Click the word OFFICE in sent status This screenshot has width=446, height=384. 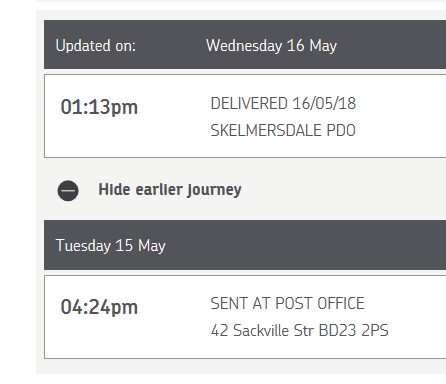(341, 303)
